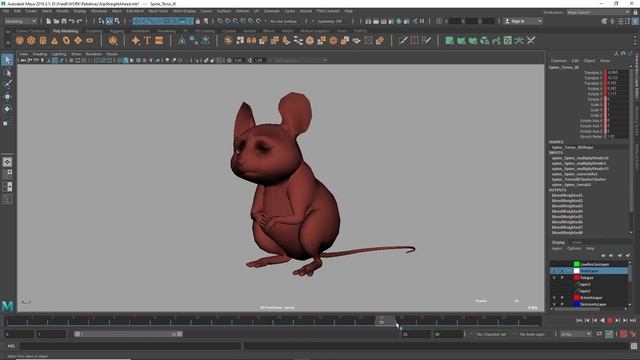The image size is (640, 360).
Task: Open the No Live Surface dropdown
Action: point(283,21)
